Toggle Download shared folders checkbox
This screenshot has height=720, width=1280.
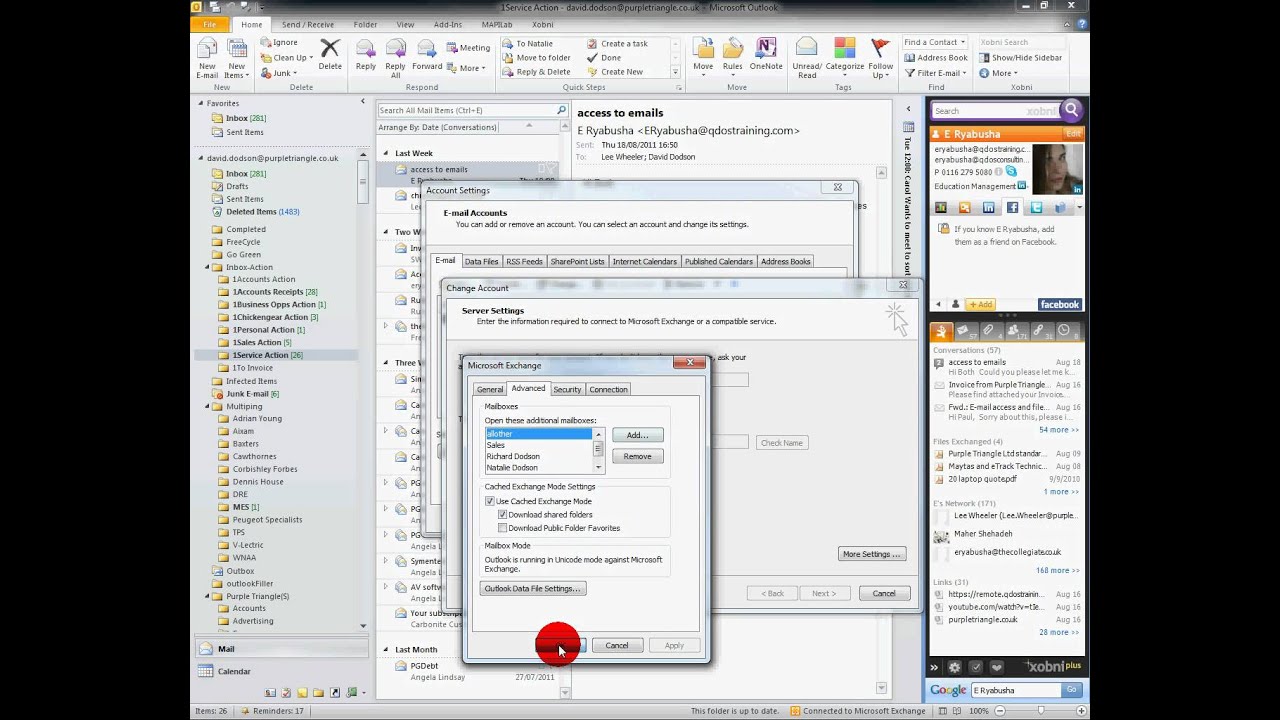click(503, 514)
